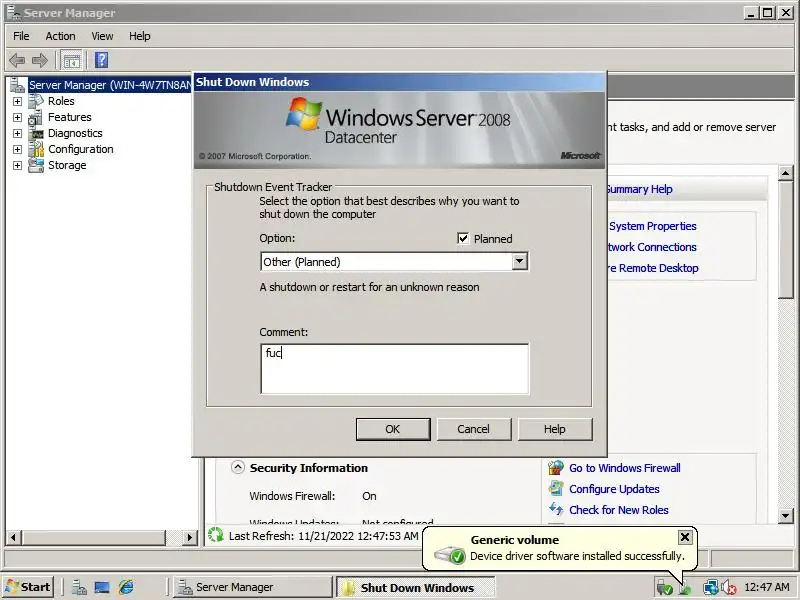Click Cancel in Shut Down Windows dialog

point(473,429)
